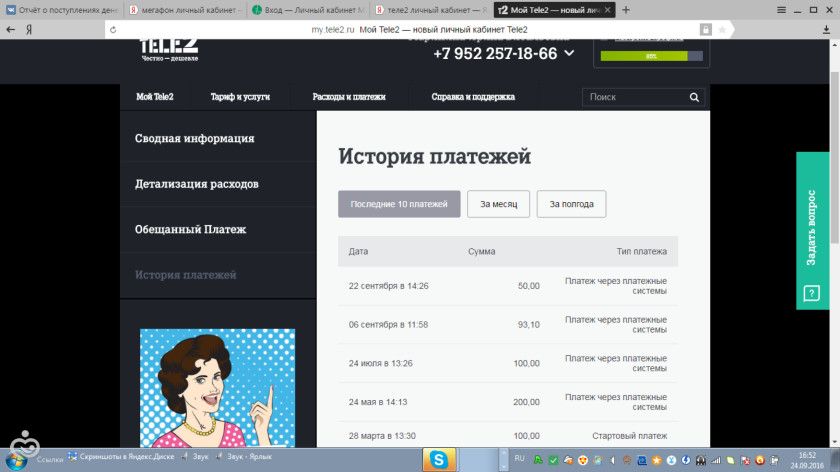Viewport: 840px width, 472px height.
Task: Open 'Детализация расходов' in sidebar
Action: (197, 184)
